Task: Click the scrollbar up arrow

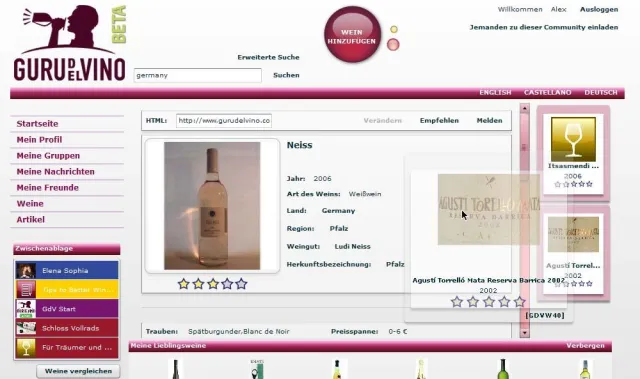Action: click(524, 109)
